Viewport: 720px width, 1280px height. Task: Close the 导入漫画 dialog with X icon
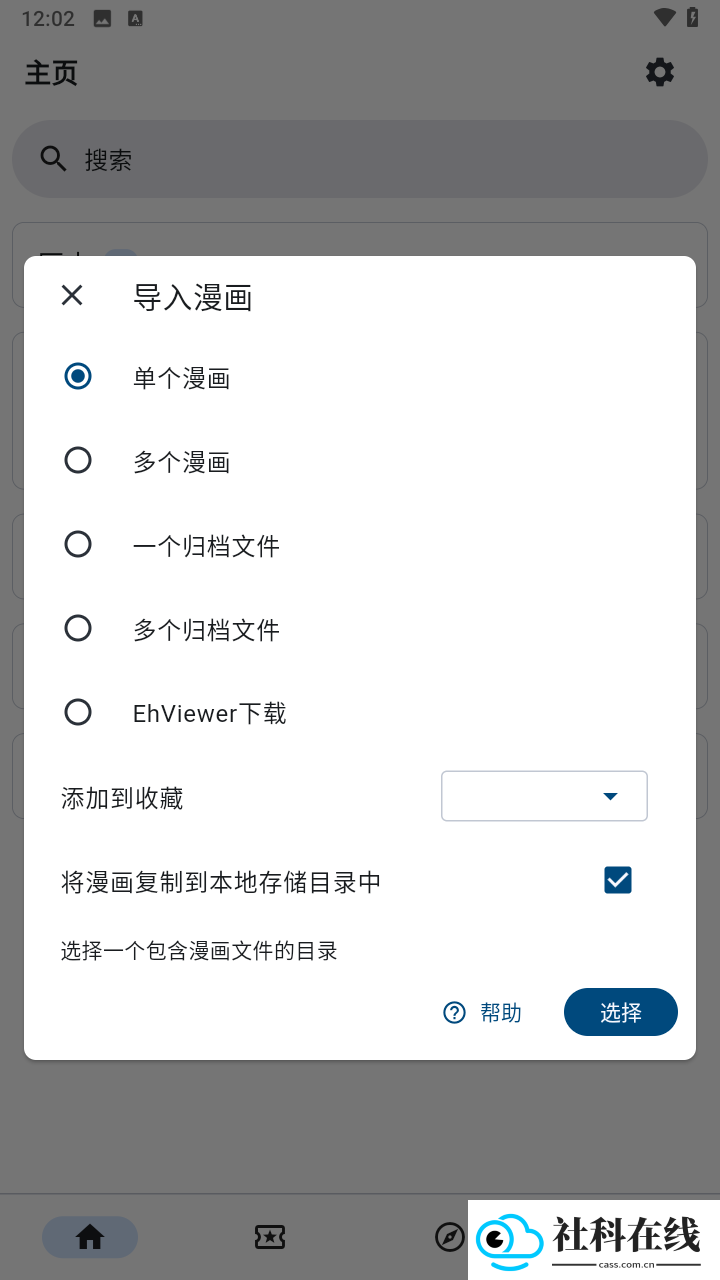pyautogui.click(x=72, y=295)
